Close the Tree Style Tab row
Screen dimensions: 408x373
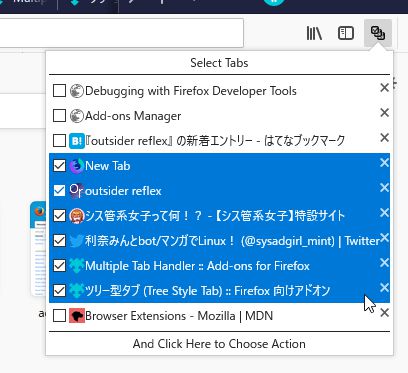click(384, 288)
